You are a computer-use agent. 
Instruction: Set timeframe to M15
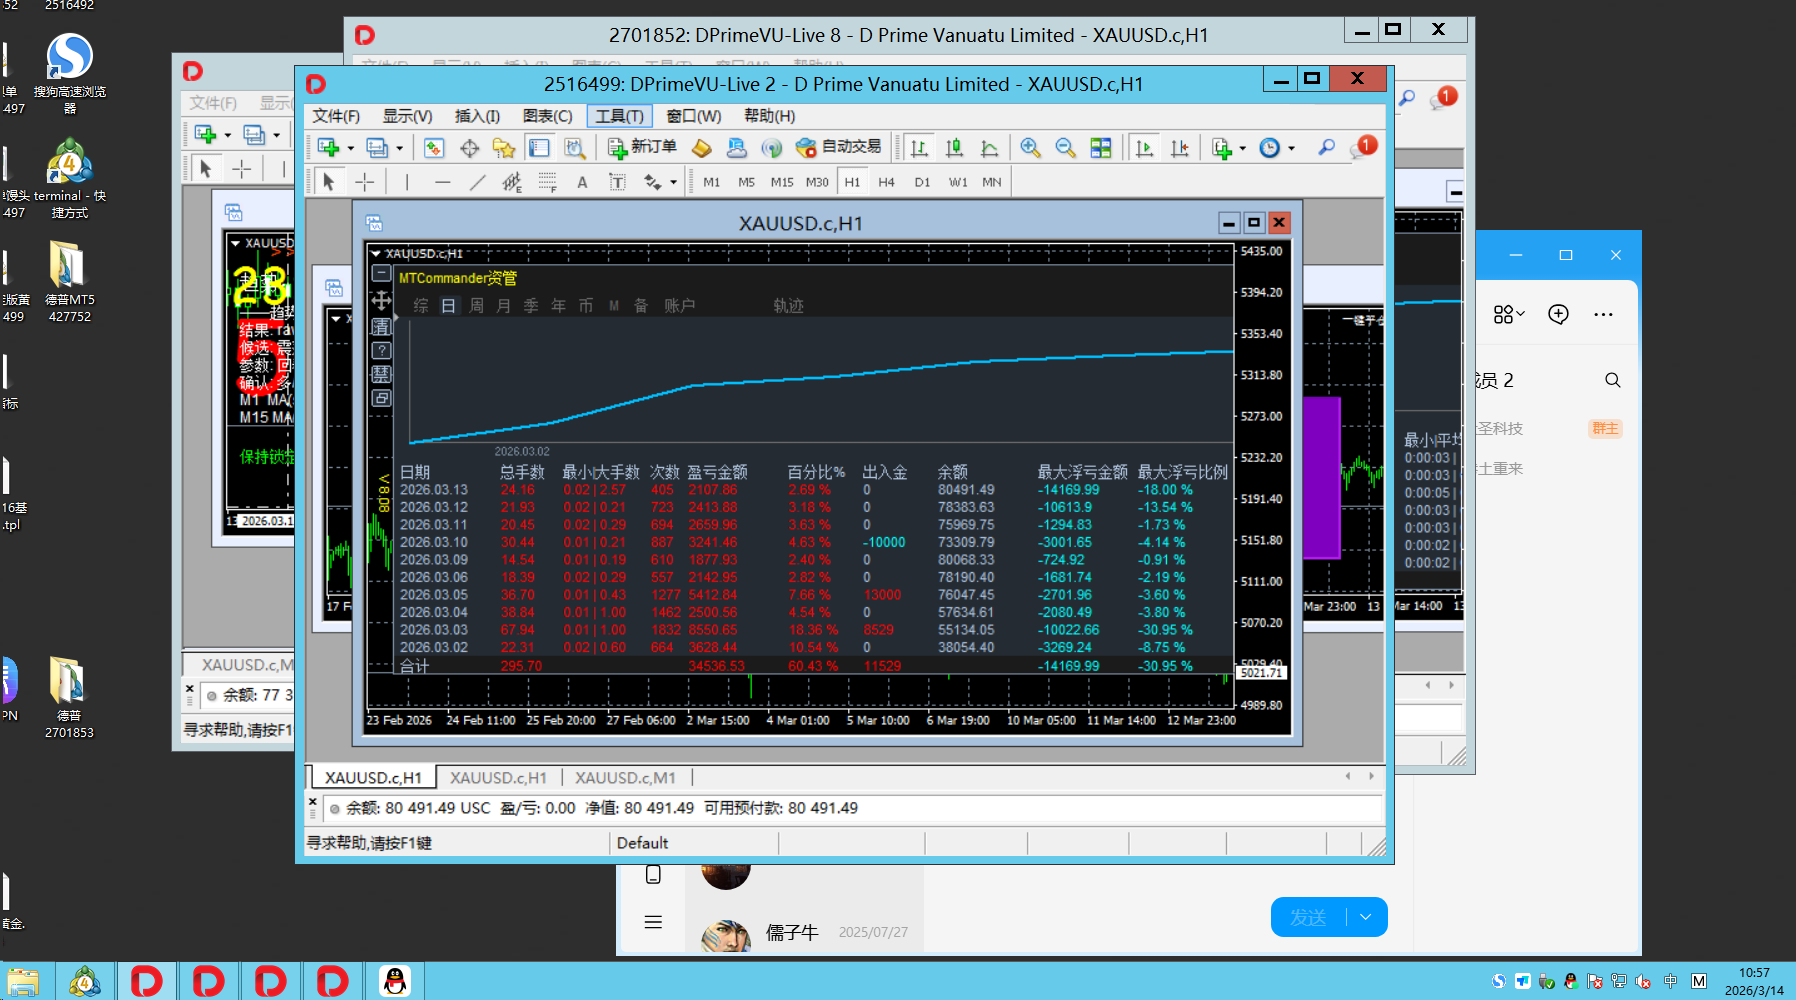pos(782,182)
